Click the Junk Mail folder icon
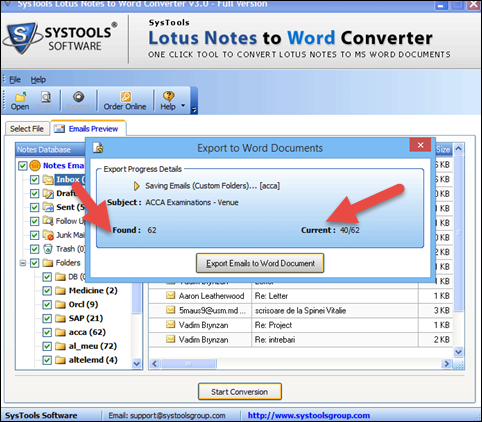Viewport: 482px width, 422px height. [48, 235]
